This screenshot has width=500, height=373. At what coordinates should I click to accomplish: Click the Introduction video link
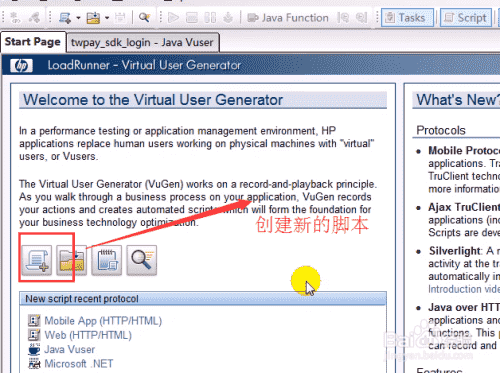(x=464, y=289)
